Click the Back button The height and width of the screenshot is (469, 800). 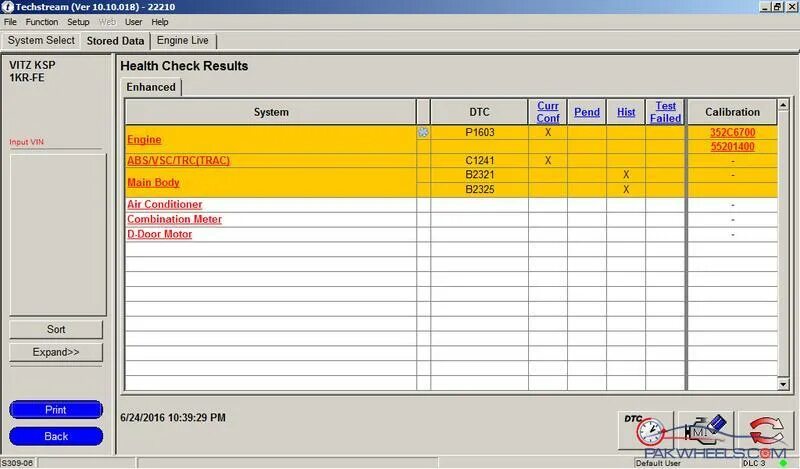click(x=56, y=436)
